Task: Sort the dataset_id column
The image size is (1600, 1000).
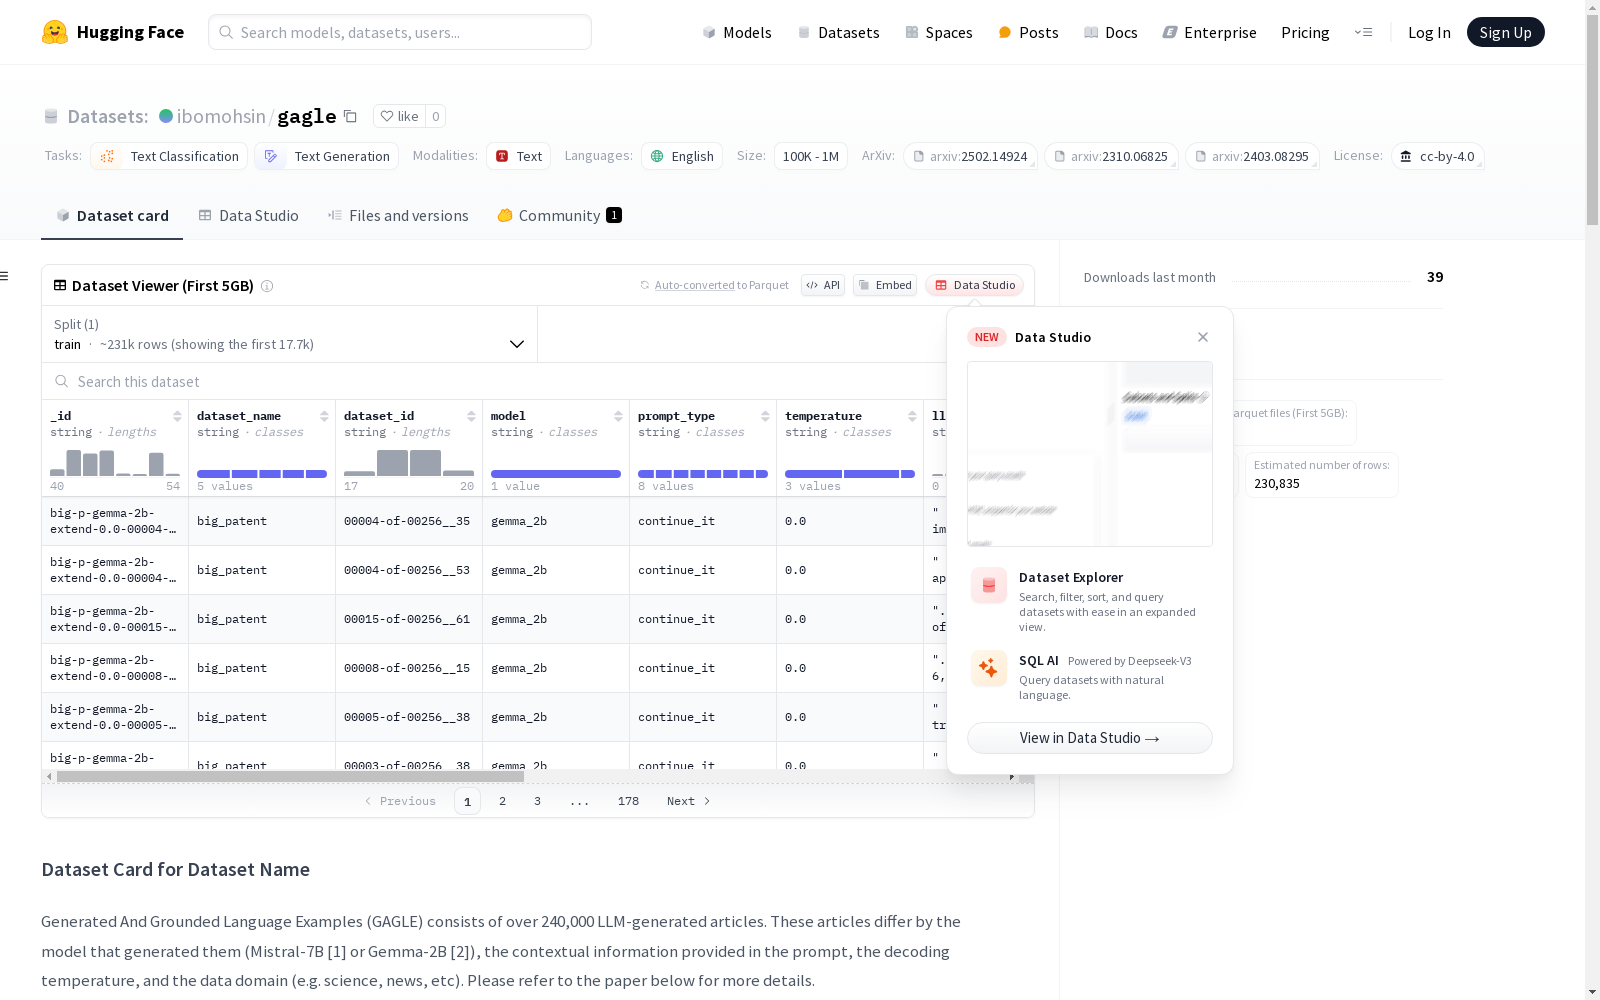Action: [471, 416]
